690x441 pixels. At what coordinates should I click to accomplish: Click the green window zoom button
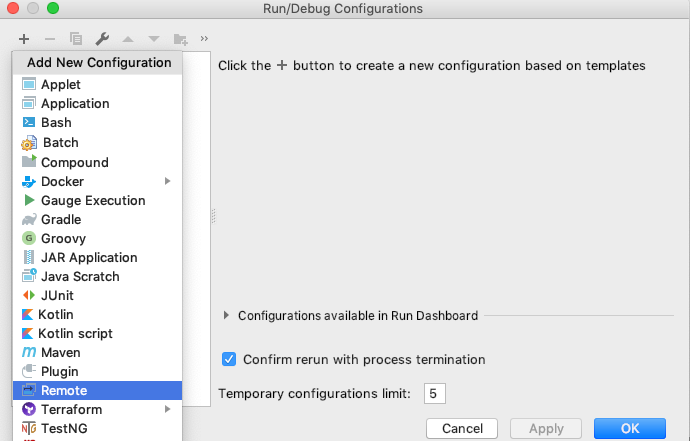click(x=53, y=8)
